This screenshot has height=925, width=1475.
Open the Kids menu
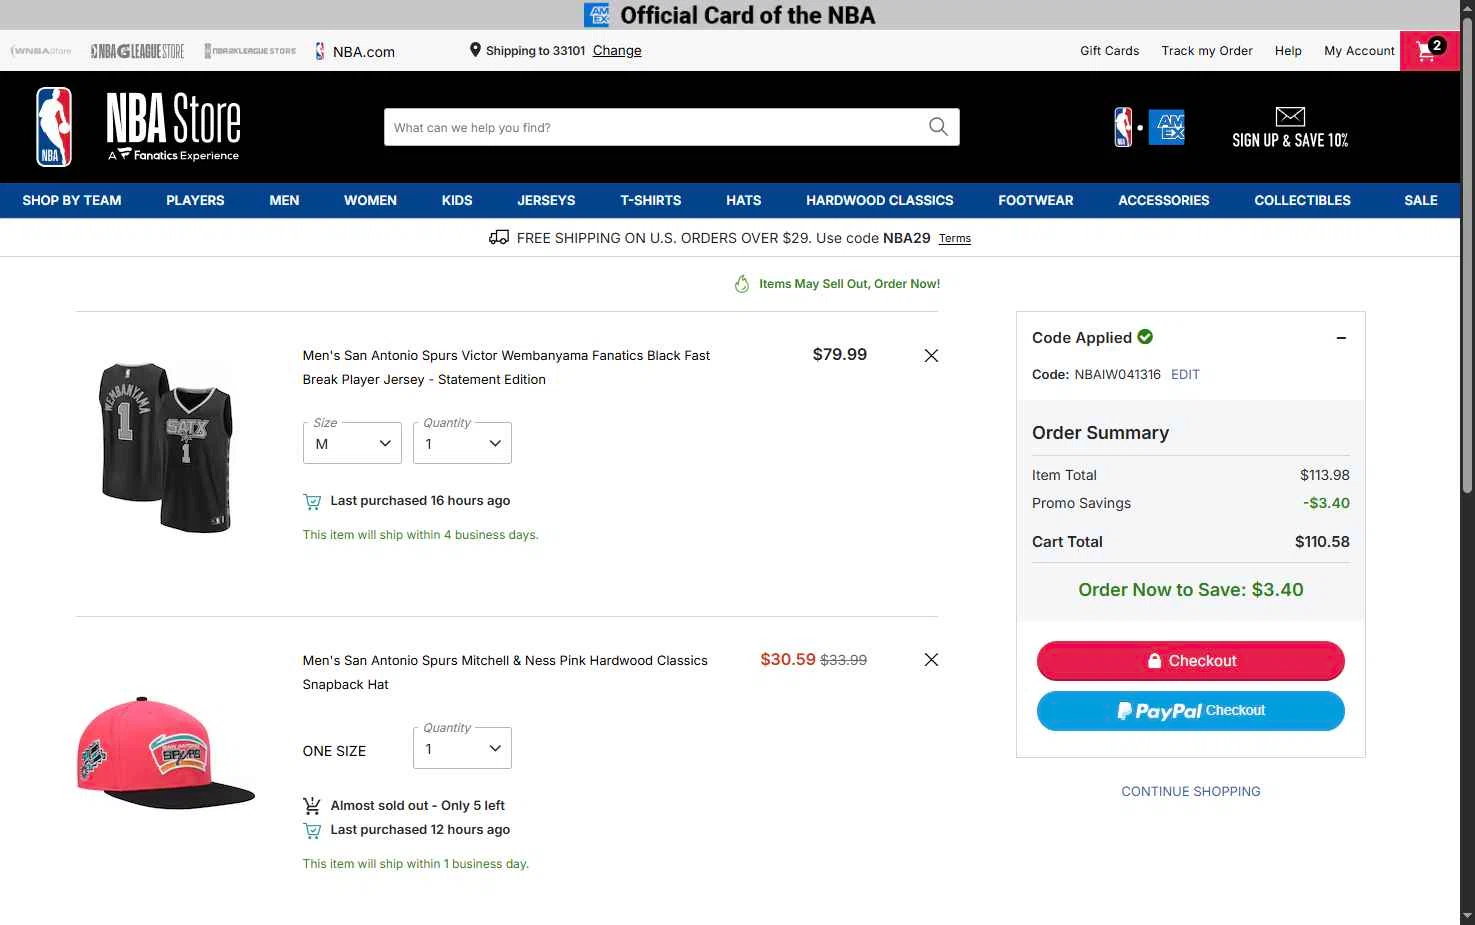pyautogui.click(x=457, y=200)
